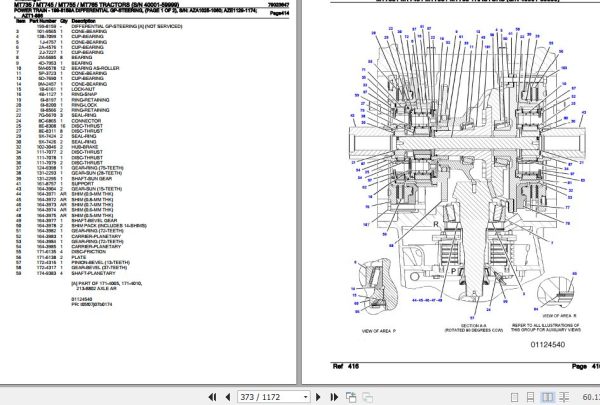Click SHAFT-SUN GEAR description
Screen dimensions: 600x405
click(91, 178)
